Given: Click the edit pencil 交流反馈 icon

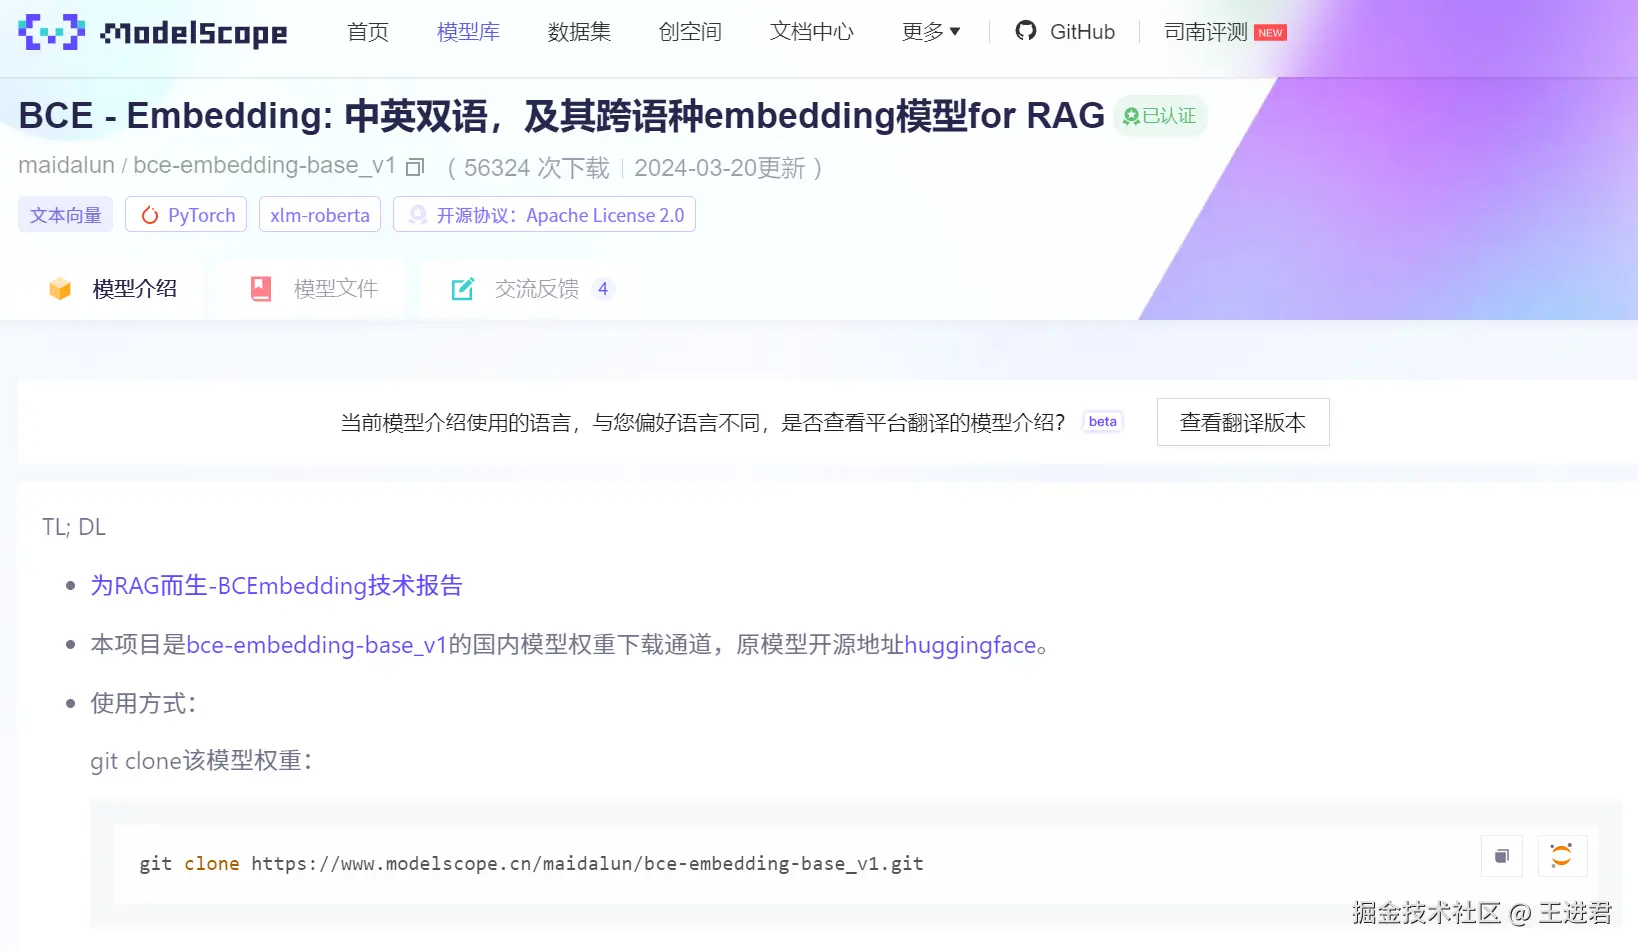Looking at the screenshot, I should (x=463, y=289).
